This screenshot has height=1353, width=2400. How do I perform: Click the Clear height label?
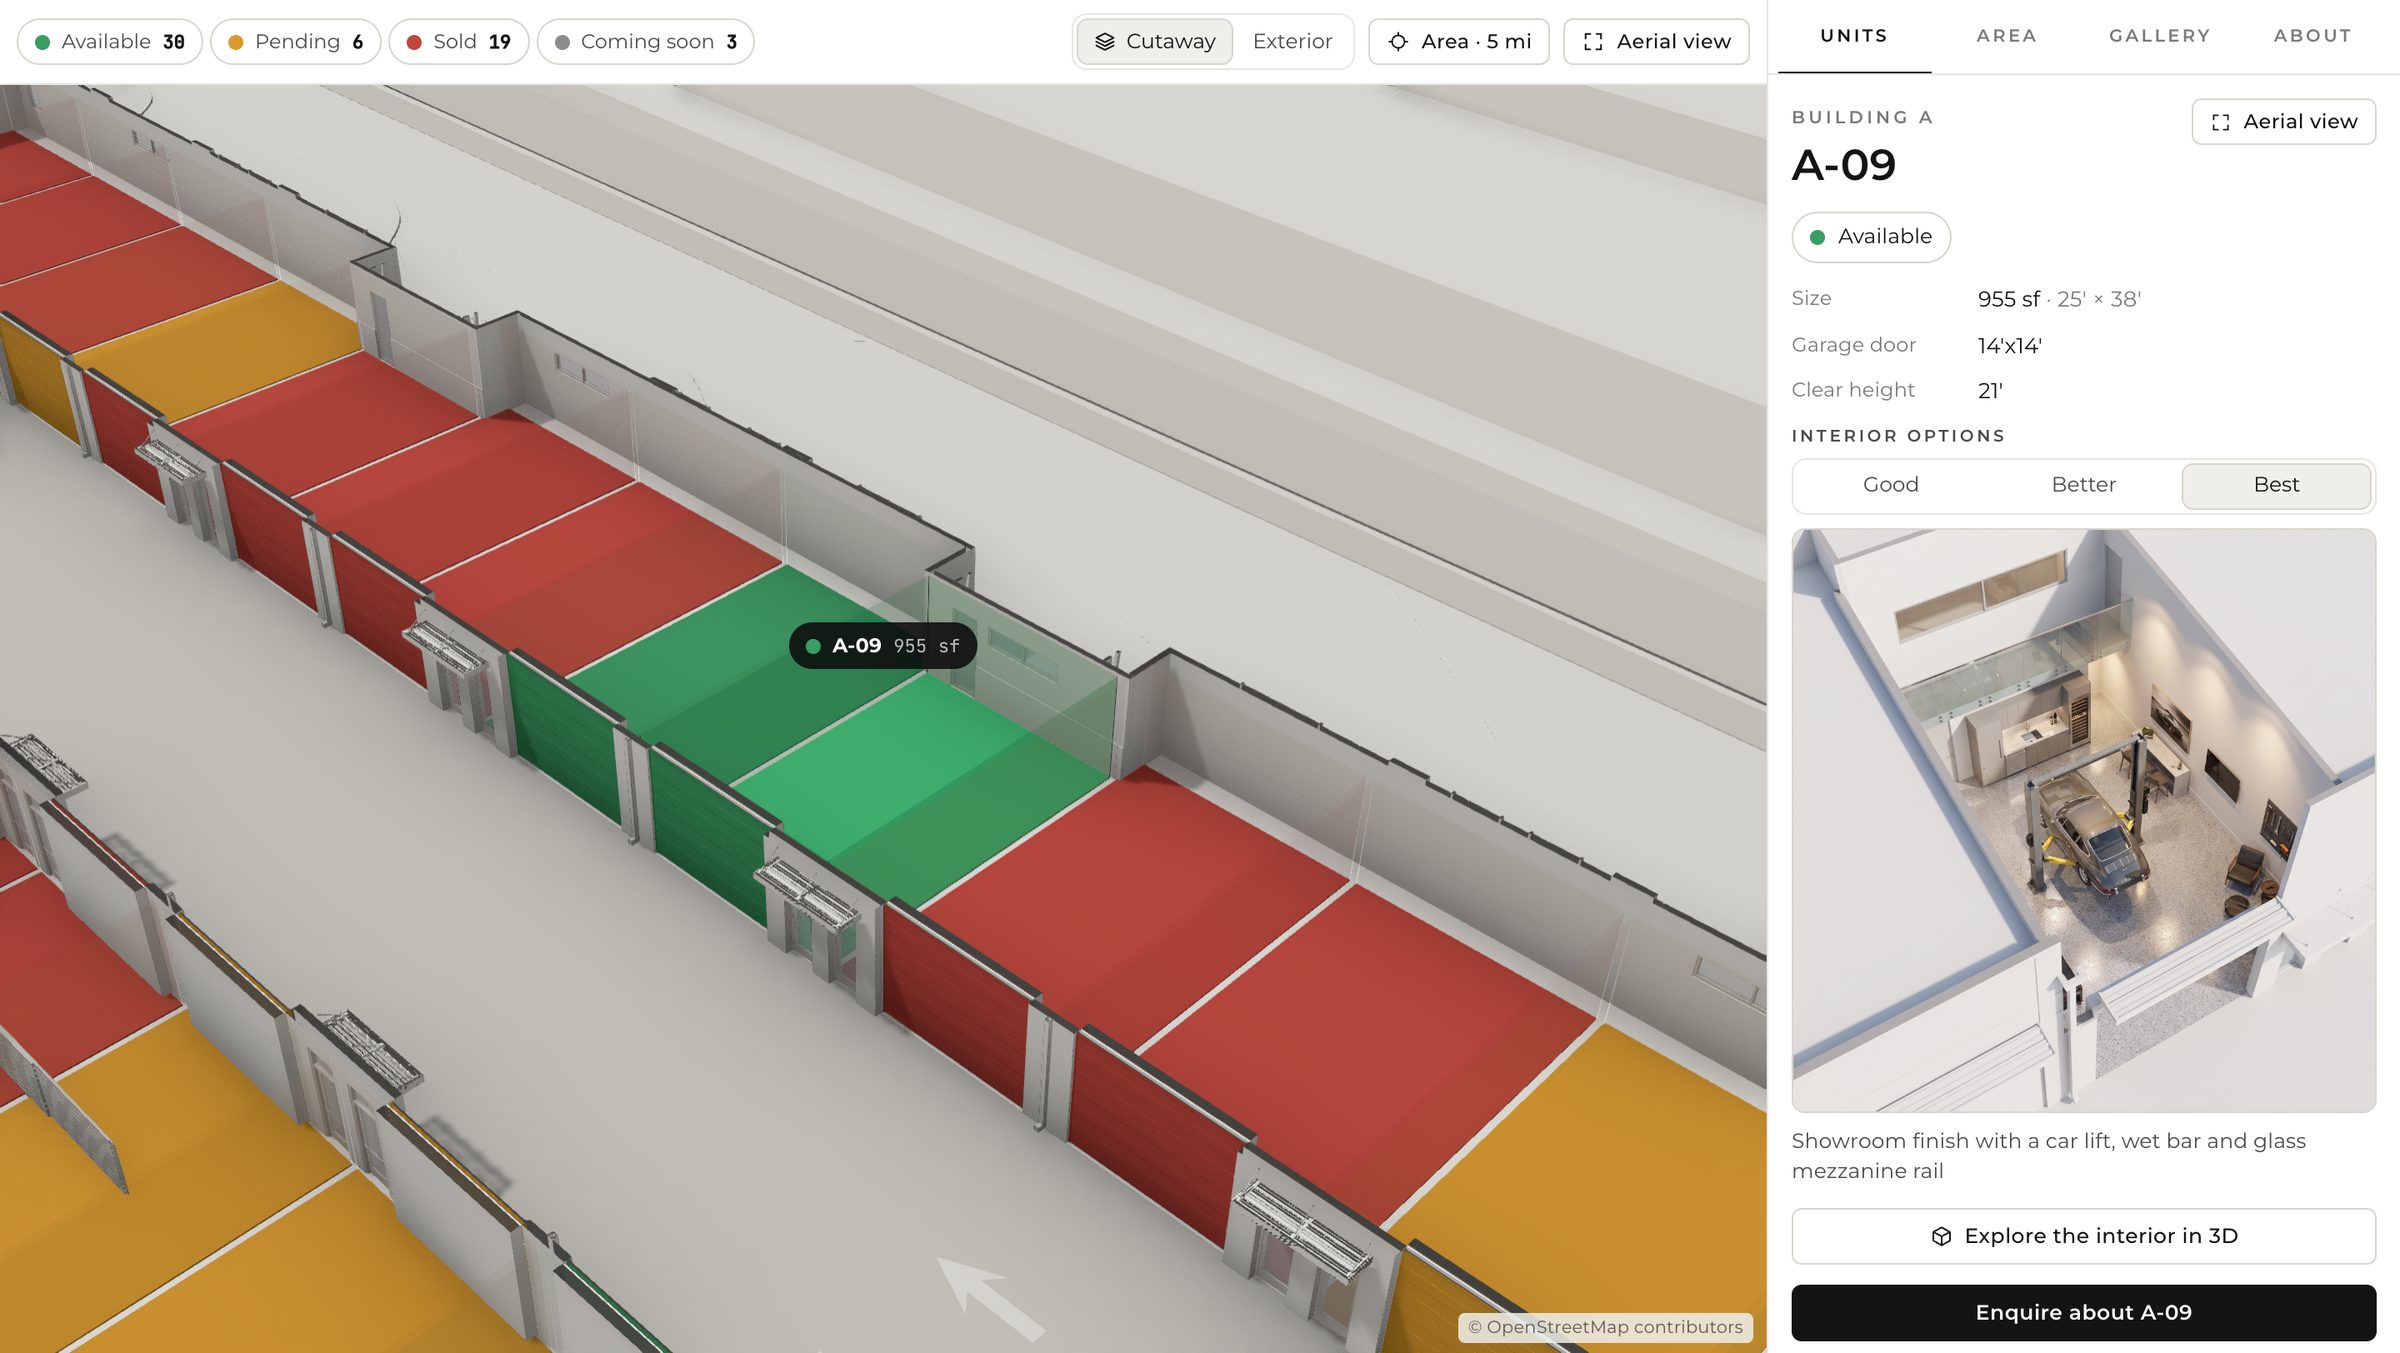coord(1852,390)
